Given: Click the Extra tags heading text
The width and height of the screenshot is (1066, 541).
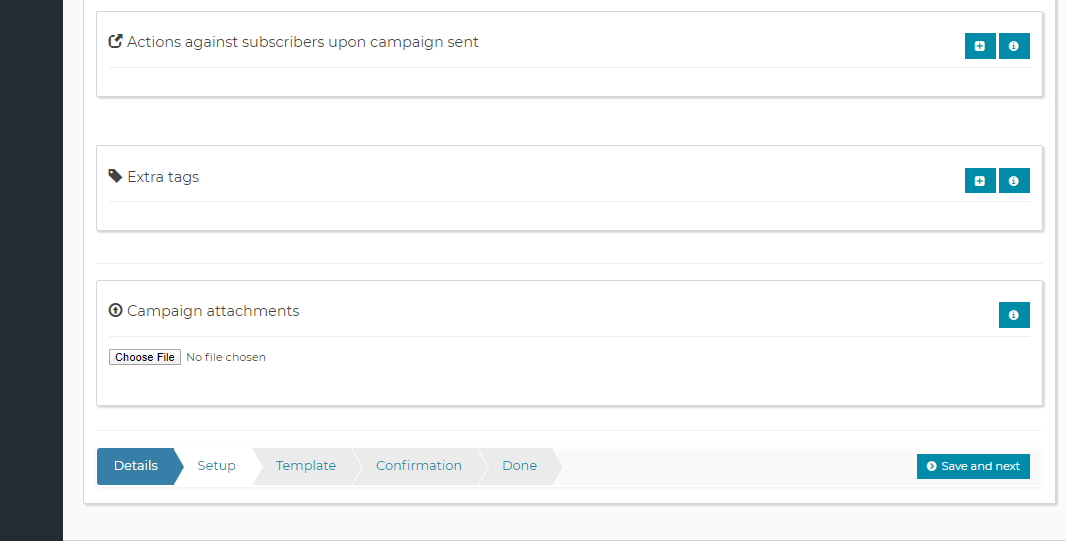Looking at the screenshot, I should pos(163,177).
